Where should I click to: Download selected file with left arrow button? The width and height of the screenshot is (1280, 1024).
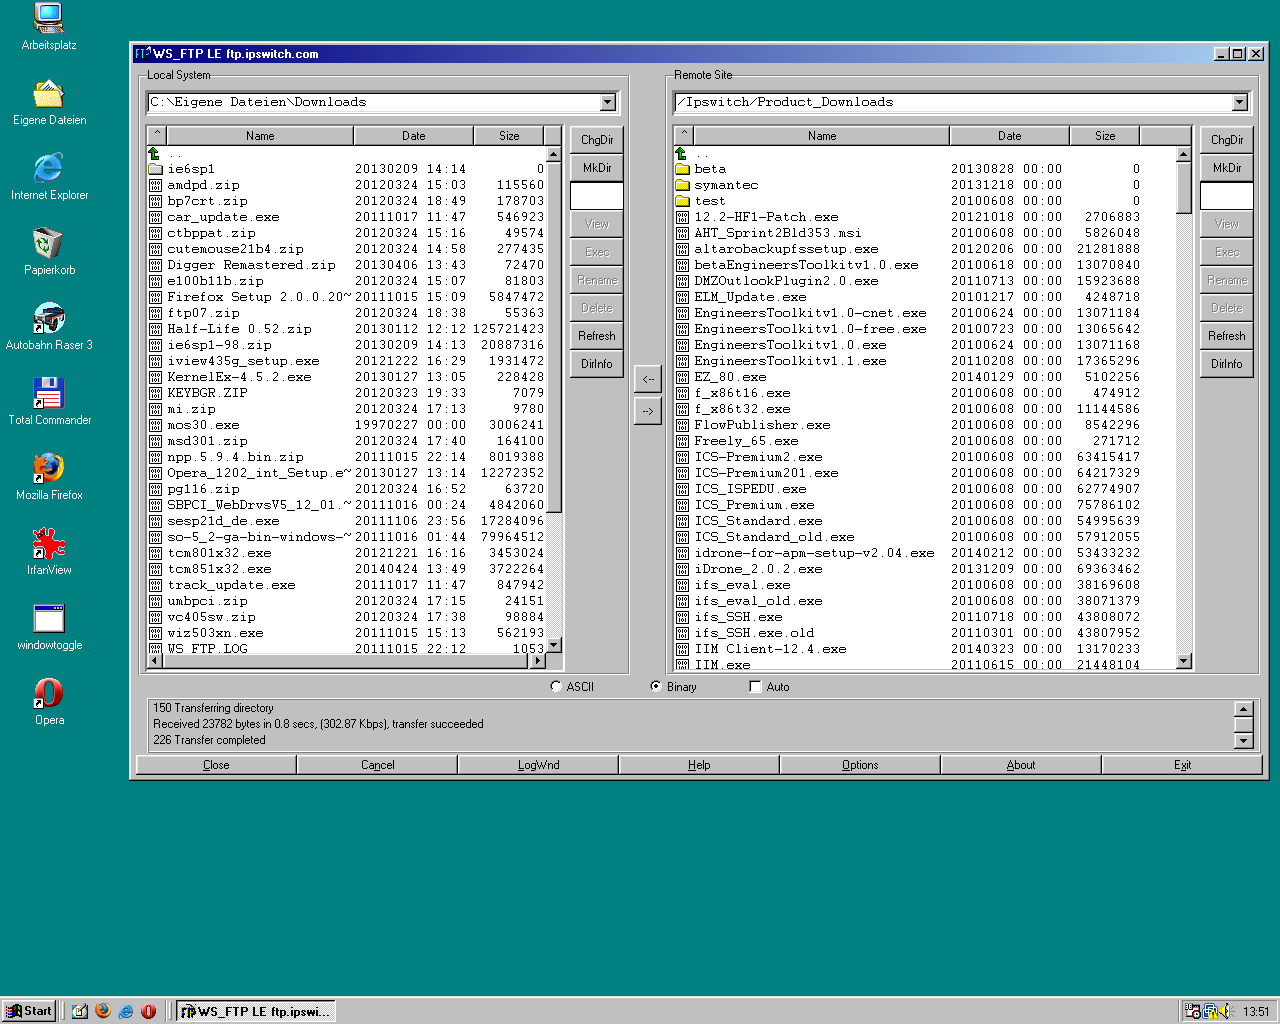[648, 379]
